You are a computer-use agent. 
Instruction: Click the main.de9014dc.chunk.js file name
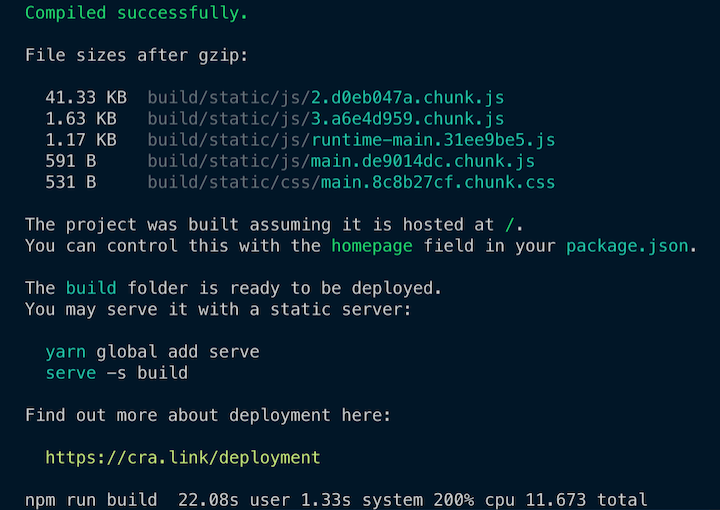point(423,161)
